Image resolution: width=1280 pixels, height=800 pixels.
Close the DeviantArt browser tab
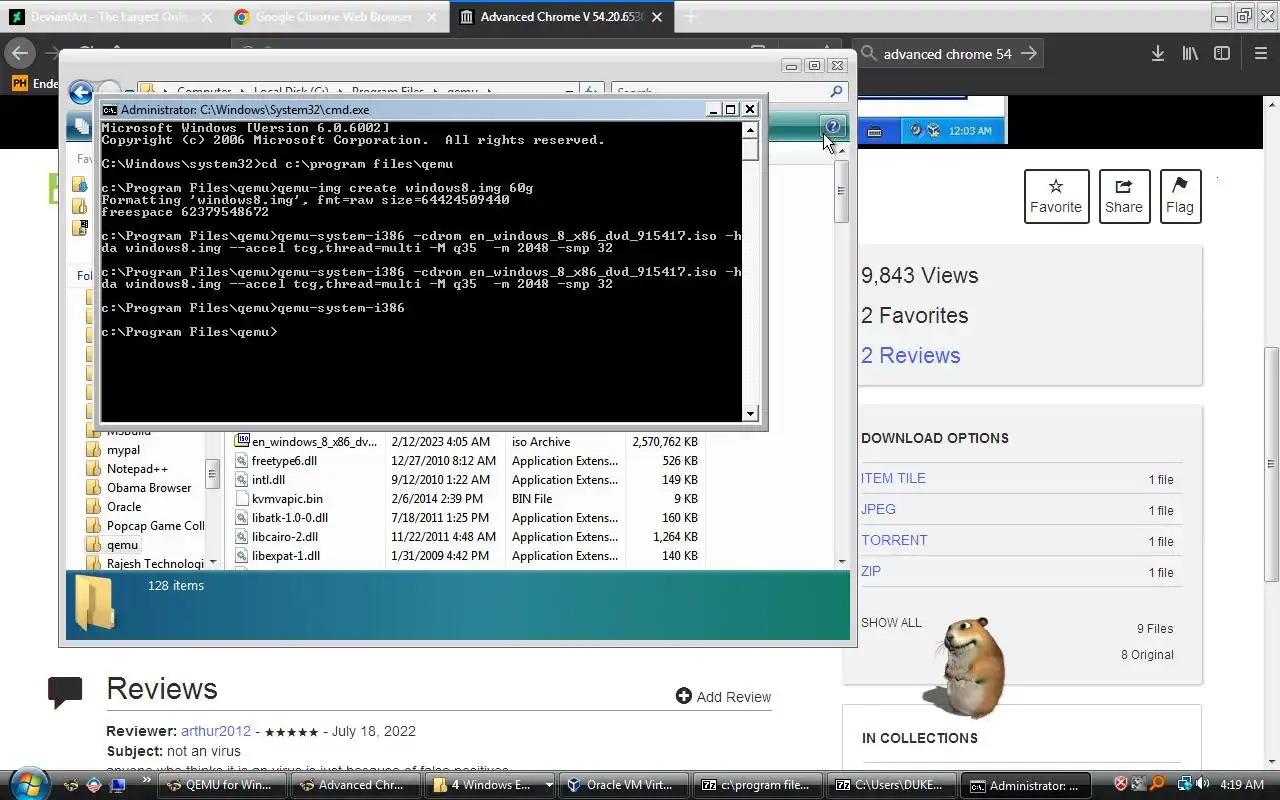point(206,17)
